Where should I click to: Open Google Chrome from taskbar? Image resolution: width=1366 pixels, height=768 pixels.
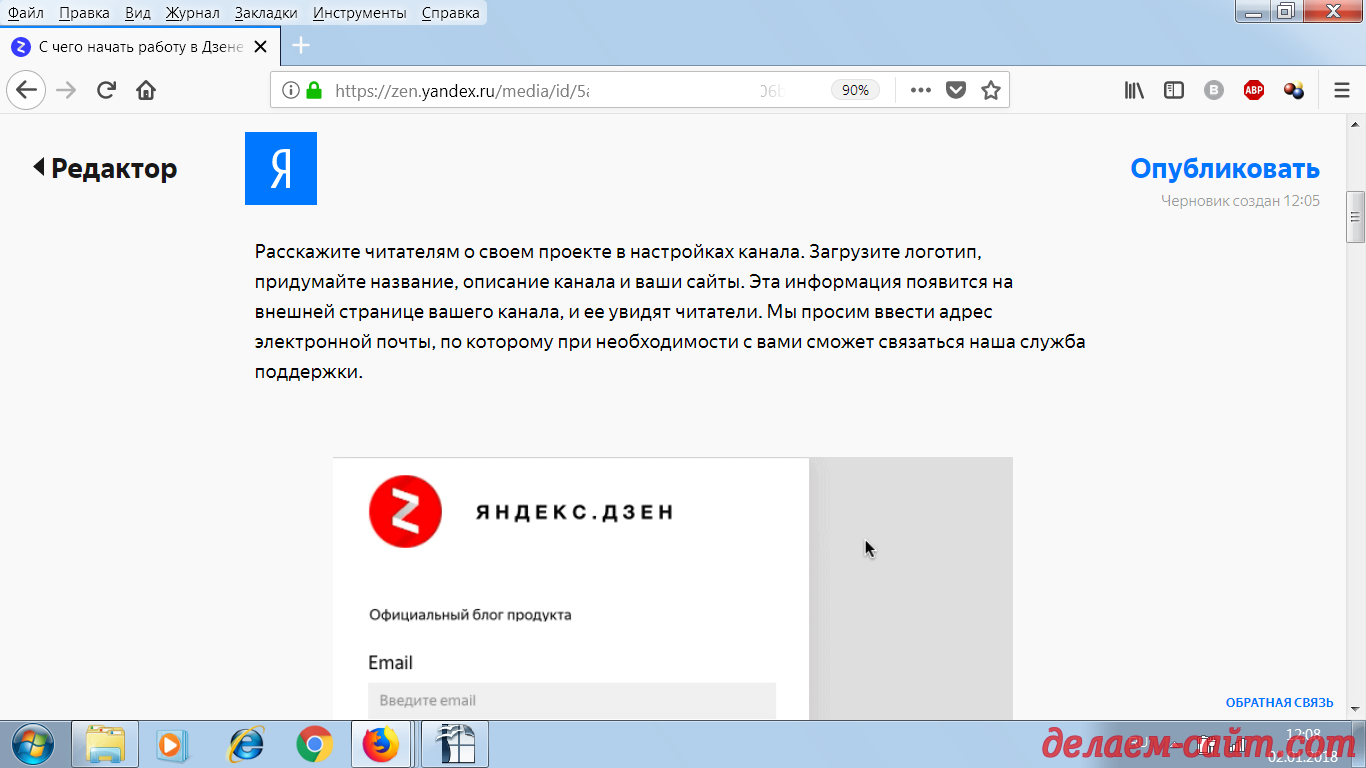[x=315, y=745]
